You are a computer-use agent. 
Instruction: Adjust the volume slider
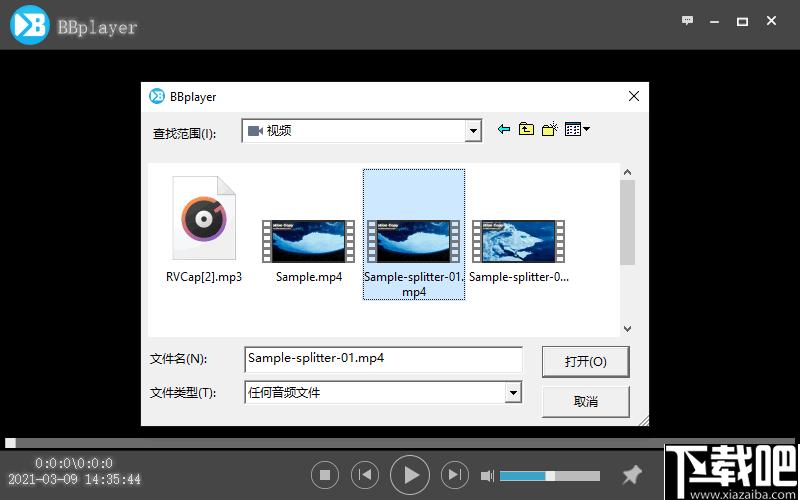(x=549, y=476)
